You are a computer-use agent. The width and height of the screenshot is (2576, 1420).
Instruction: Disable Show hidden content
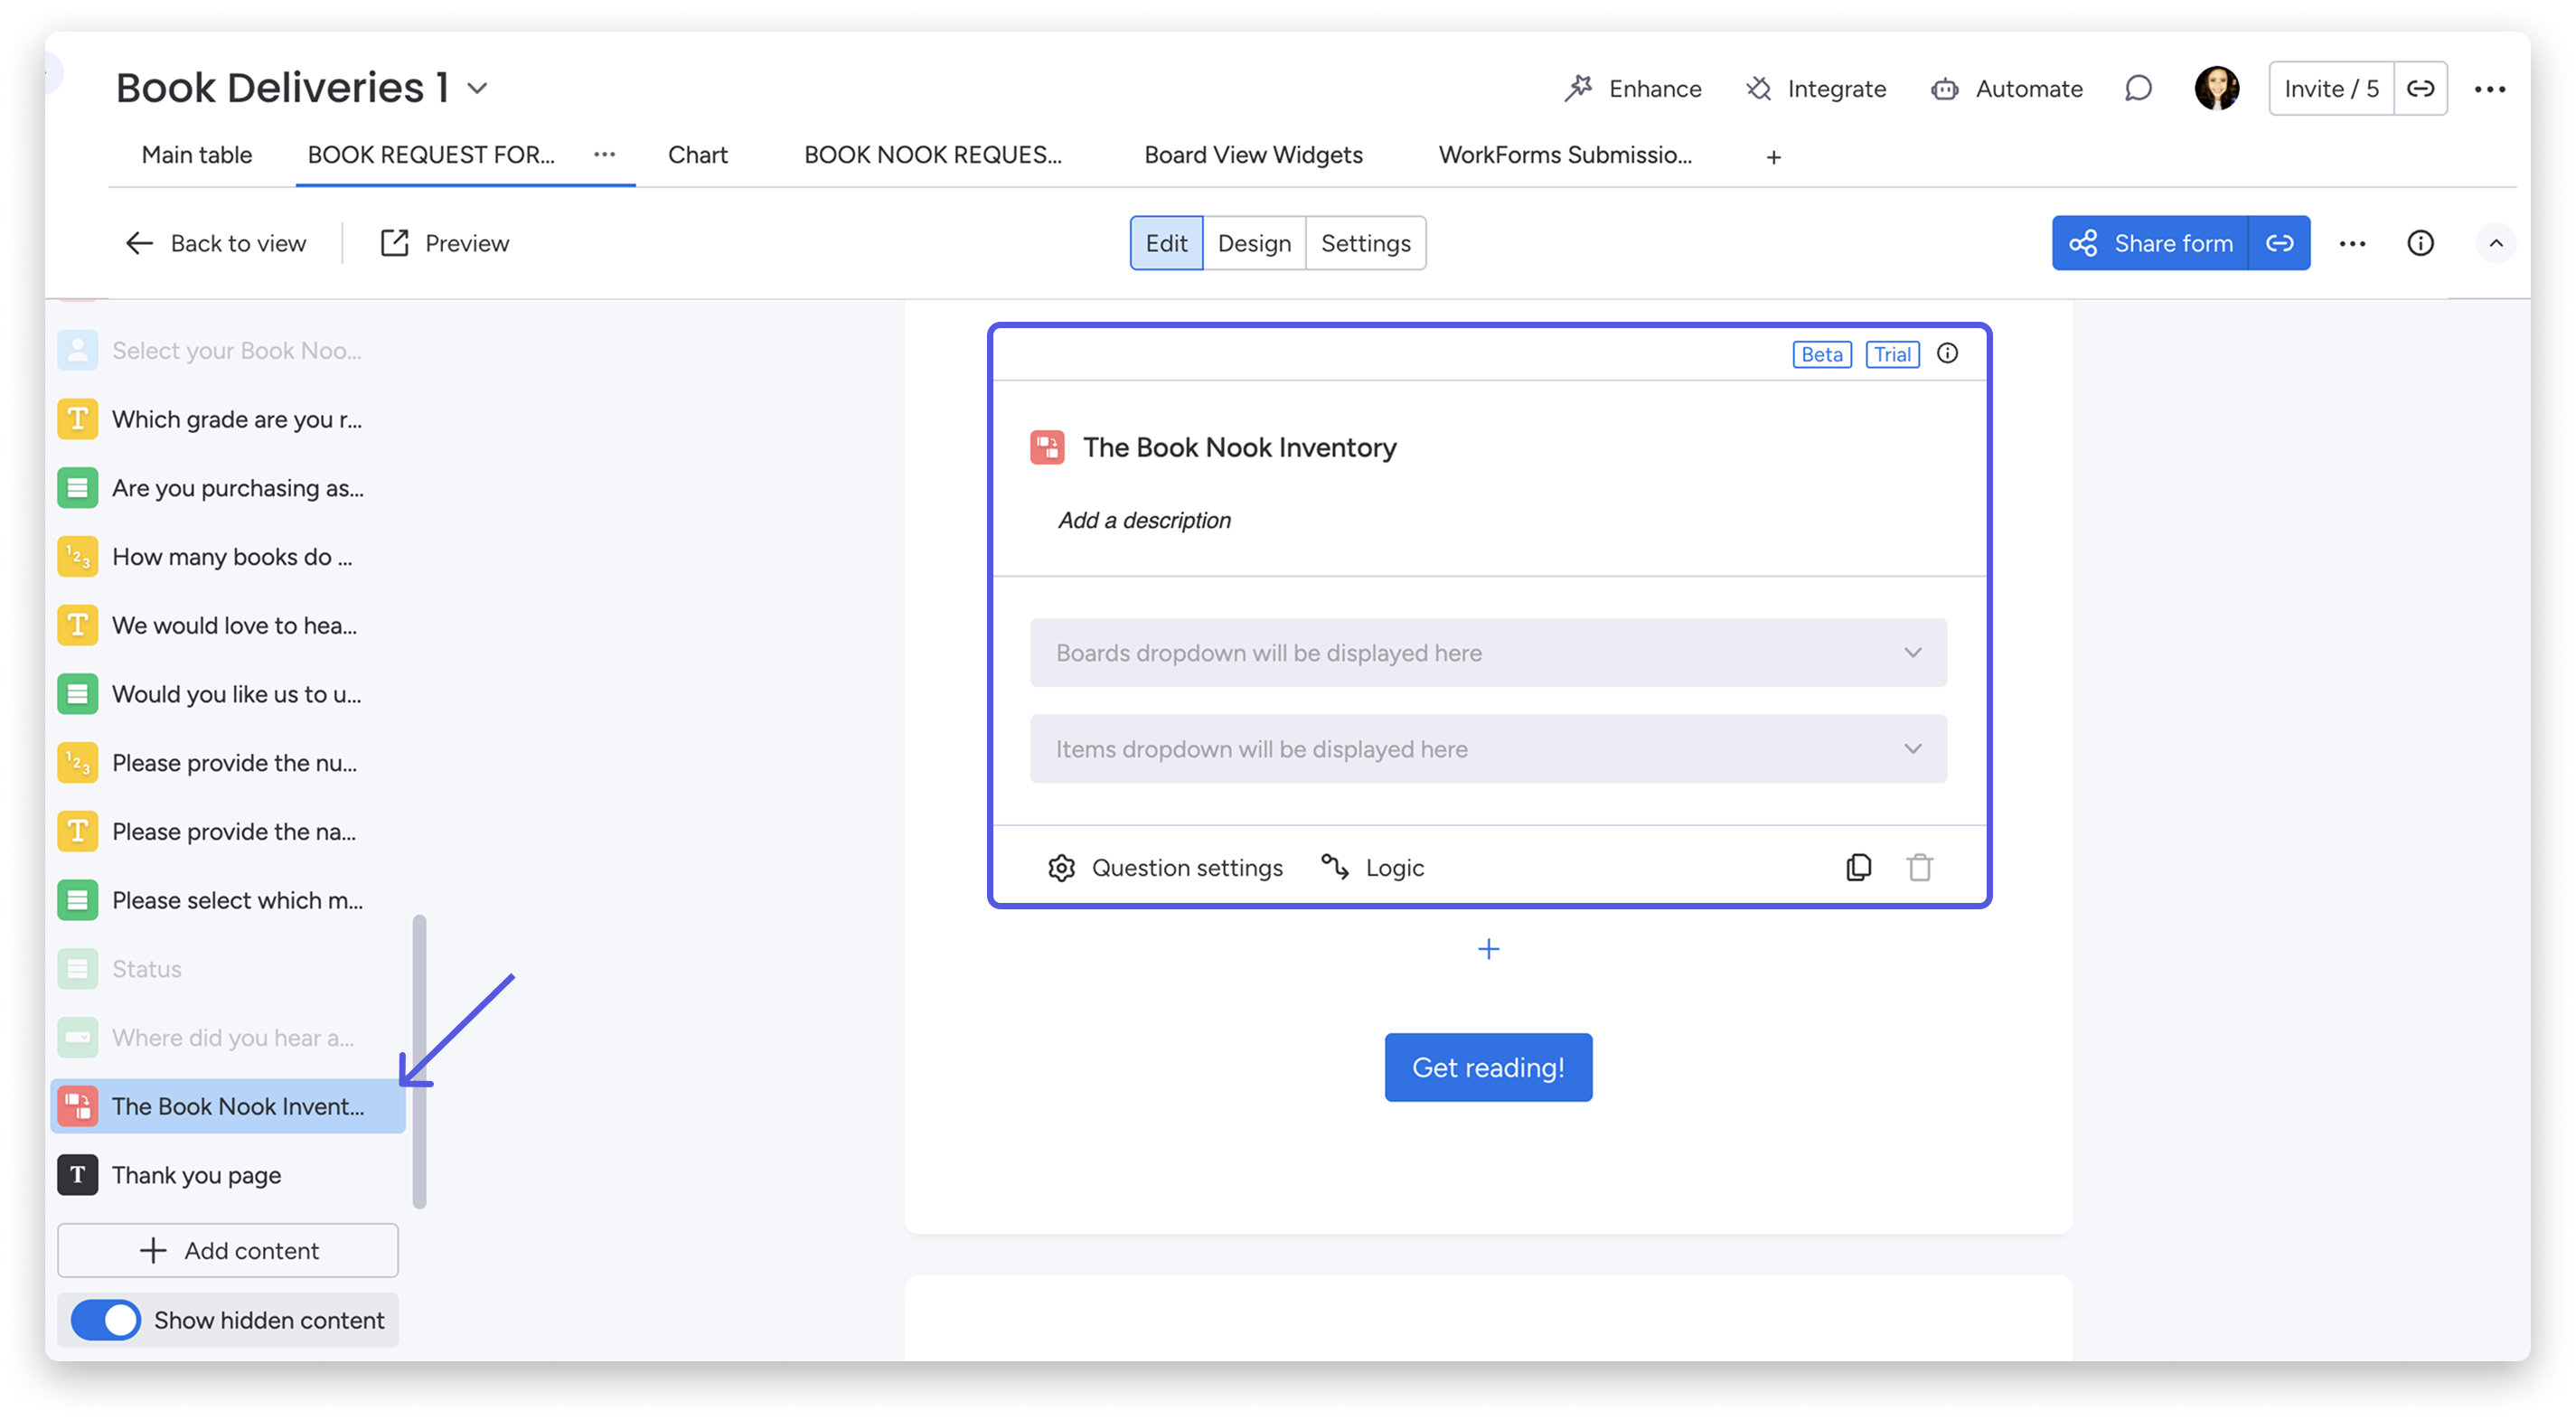point(104,1320)
